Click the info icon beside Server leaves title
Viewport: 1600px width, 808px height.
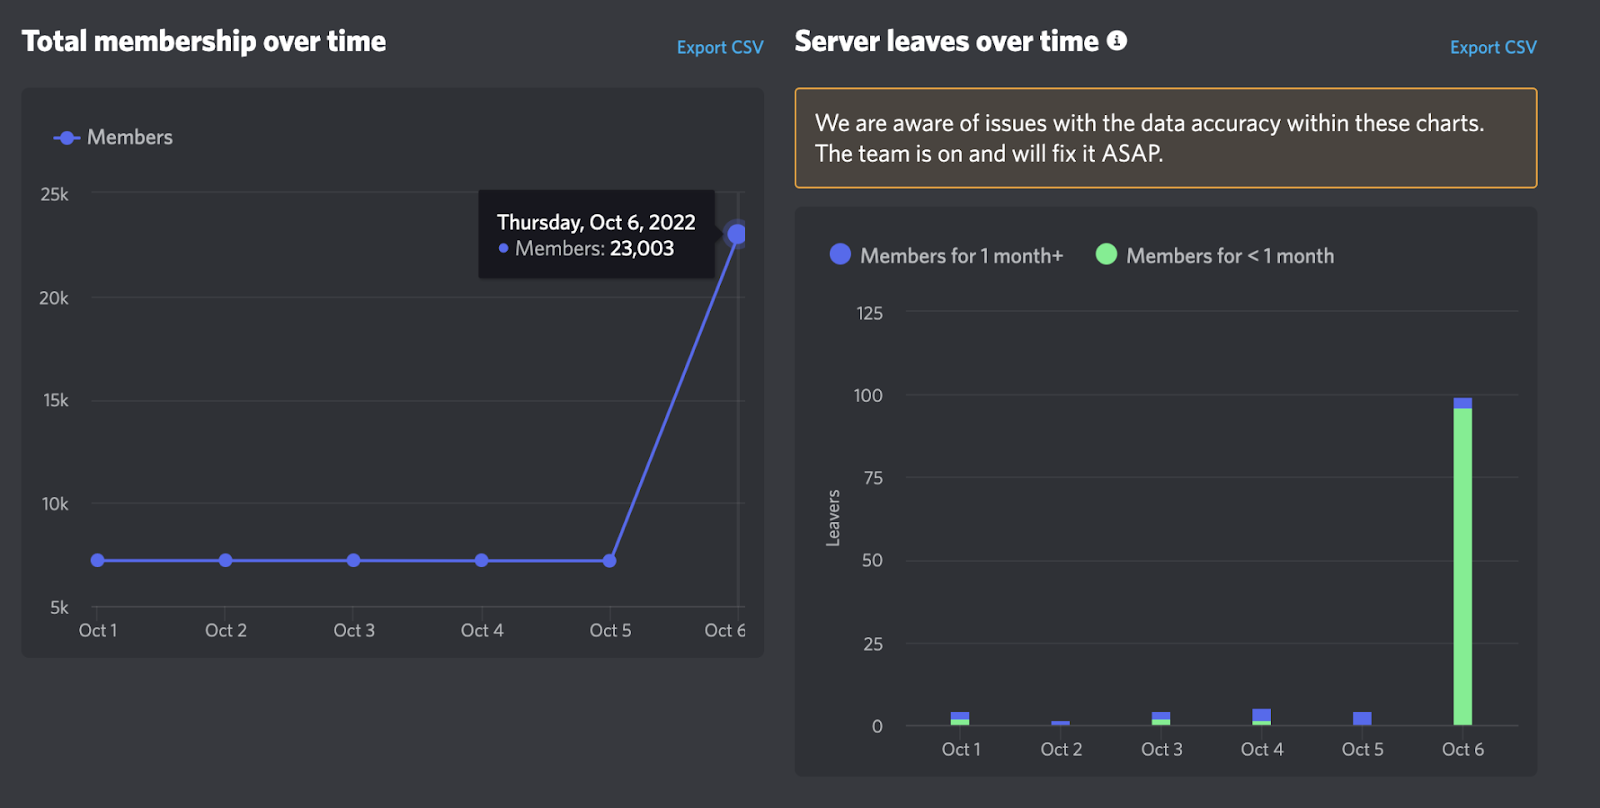pos(1117,41)
